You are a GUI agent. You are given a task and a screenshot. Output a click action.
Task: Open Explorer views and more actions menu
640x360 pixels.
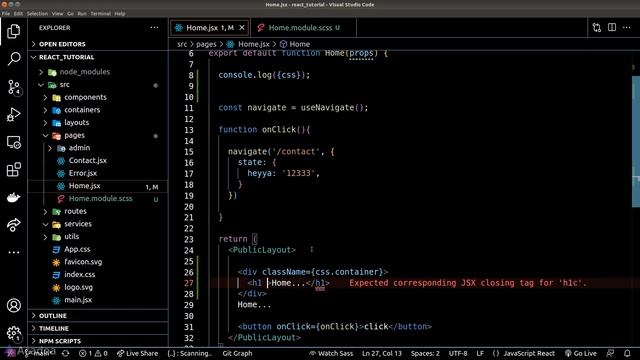click(x=154, y=28)
